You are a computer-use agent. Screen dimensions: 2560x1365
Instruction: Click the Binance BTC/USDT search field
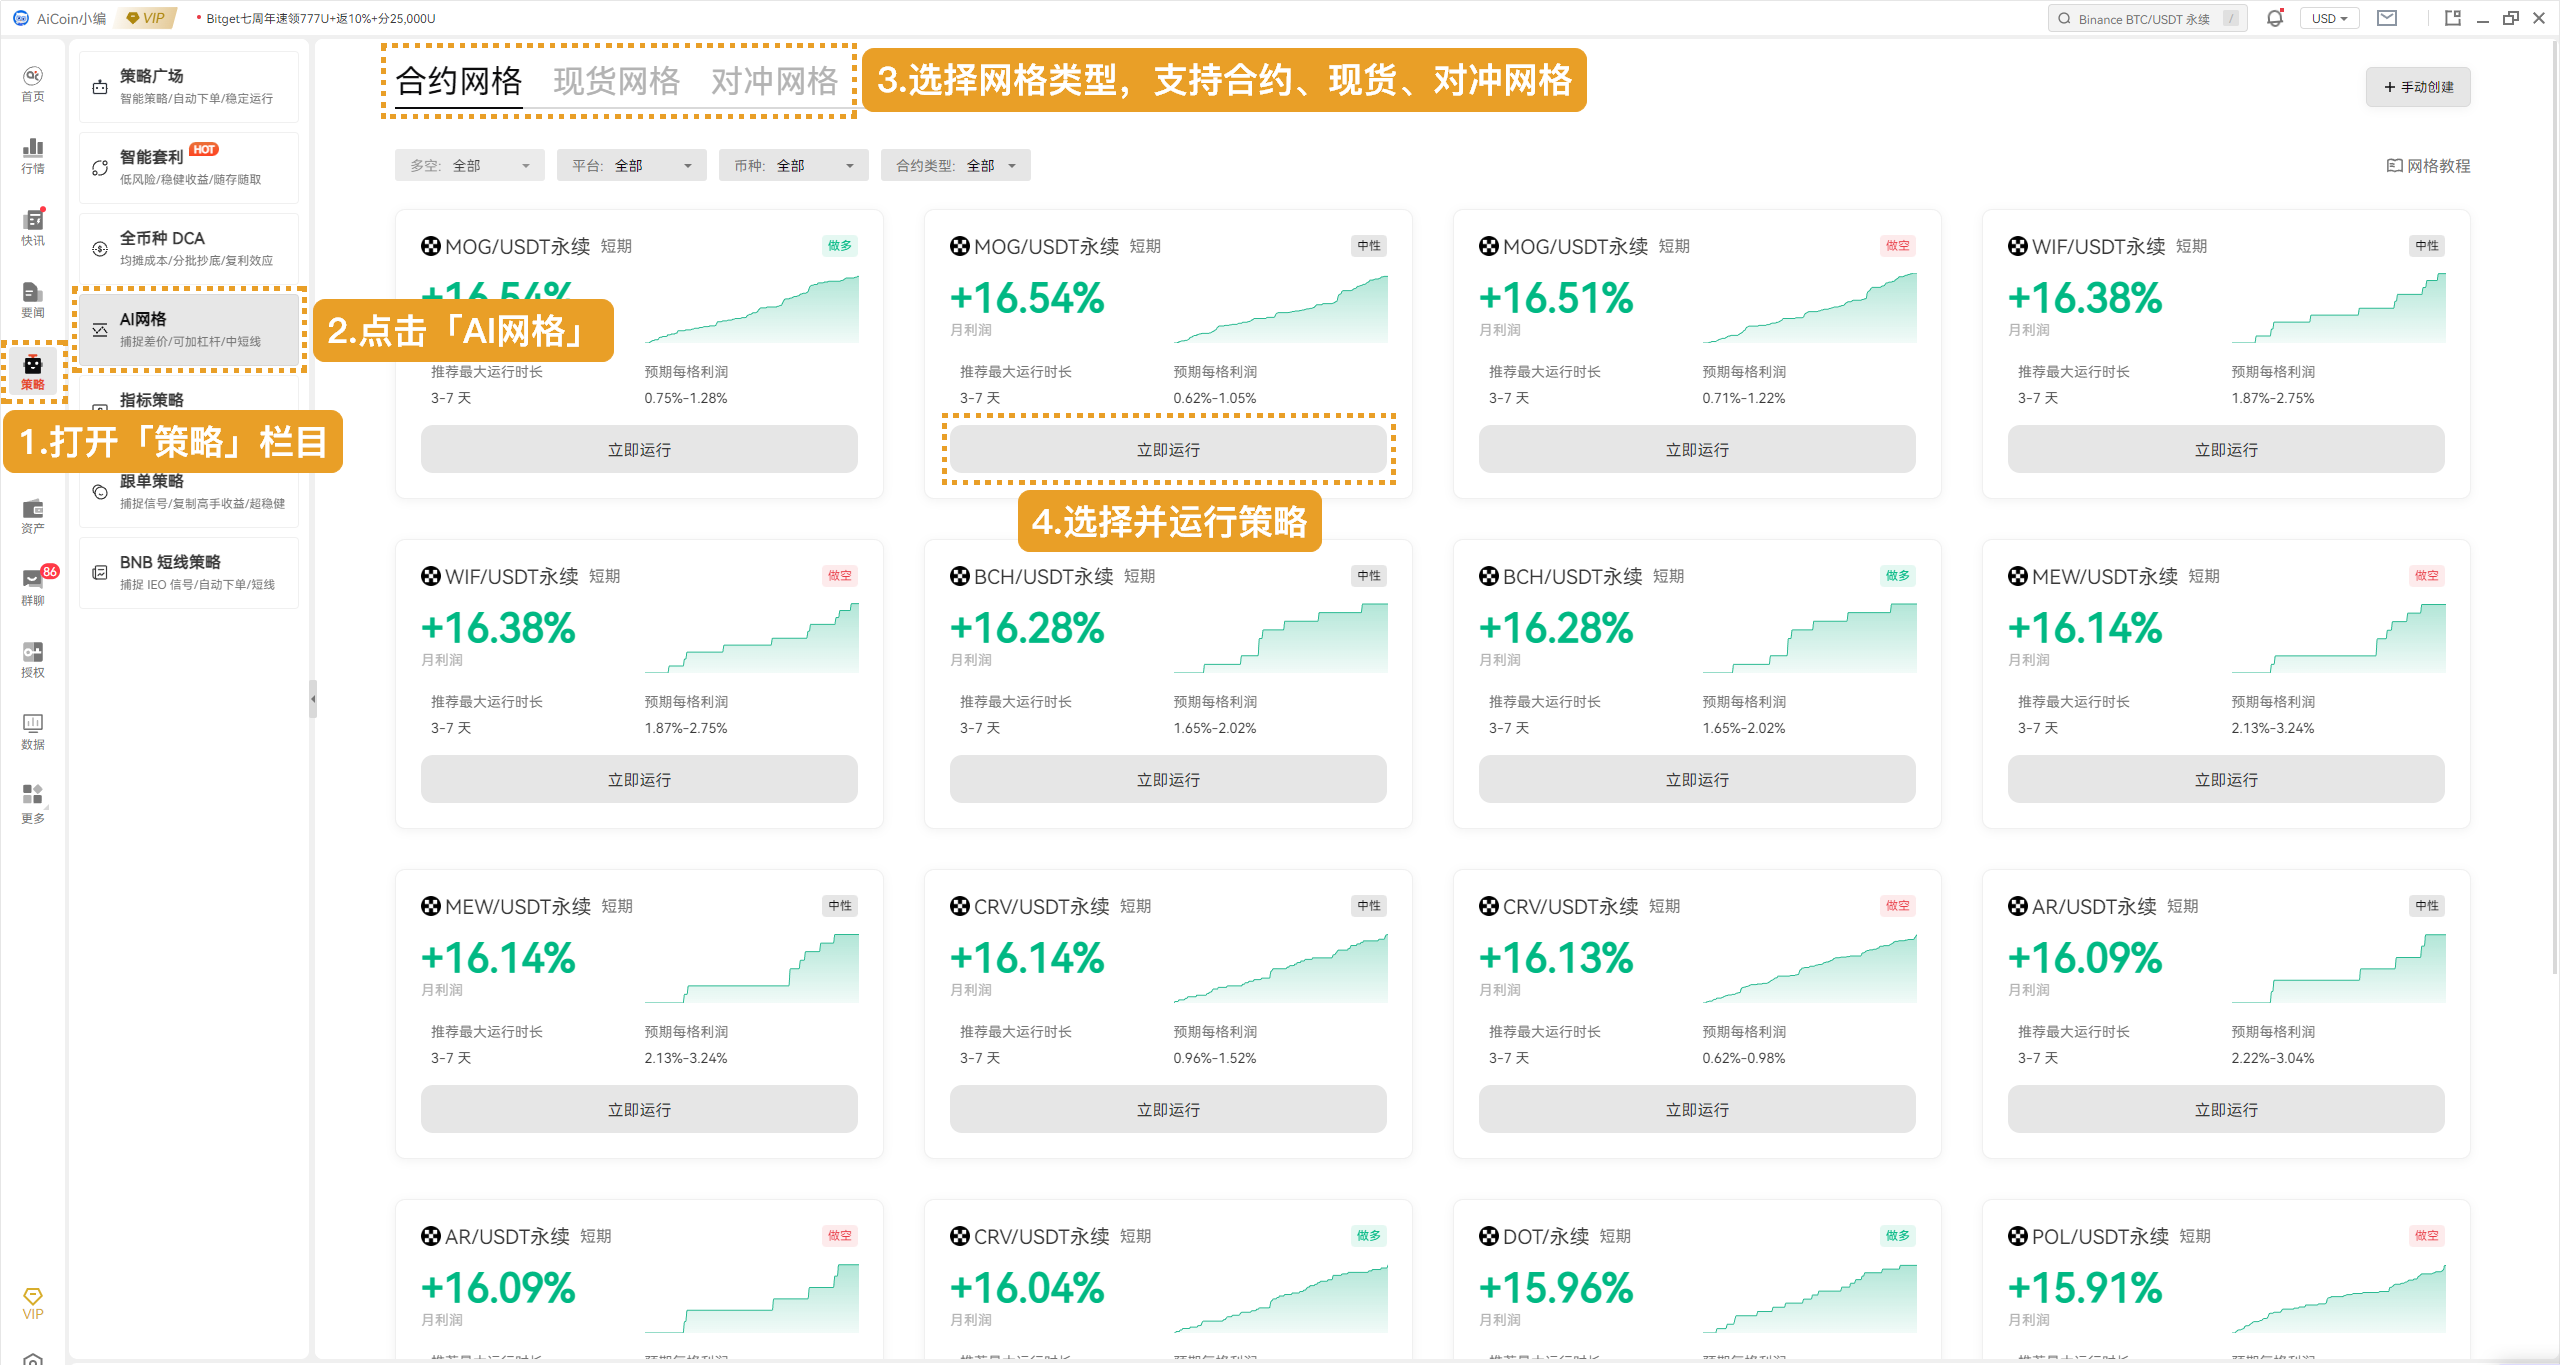pyautogui.click(x=2146, y=18)
